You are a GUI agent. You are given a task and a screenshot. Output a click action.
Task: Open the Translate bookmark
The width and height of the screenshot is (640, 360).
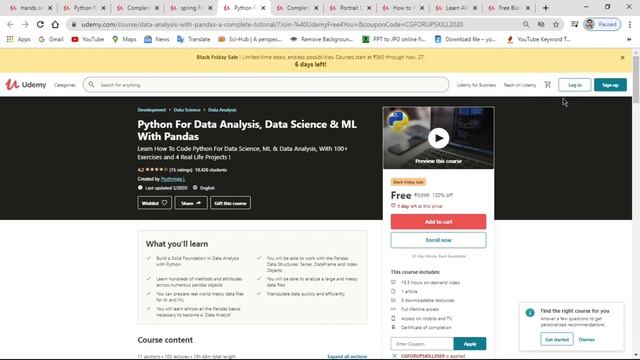point(193,39)
